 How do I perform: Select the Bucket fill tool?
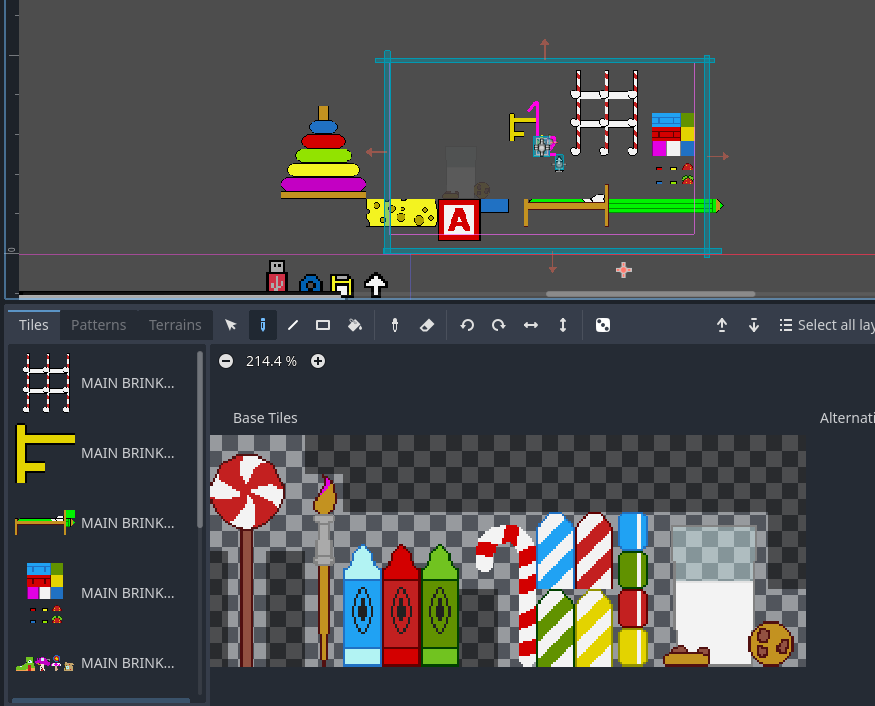point(355,325)
